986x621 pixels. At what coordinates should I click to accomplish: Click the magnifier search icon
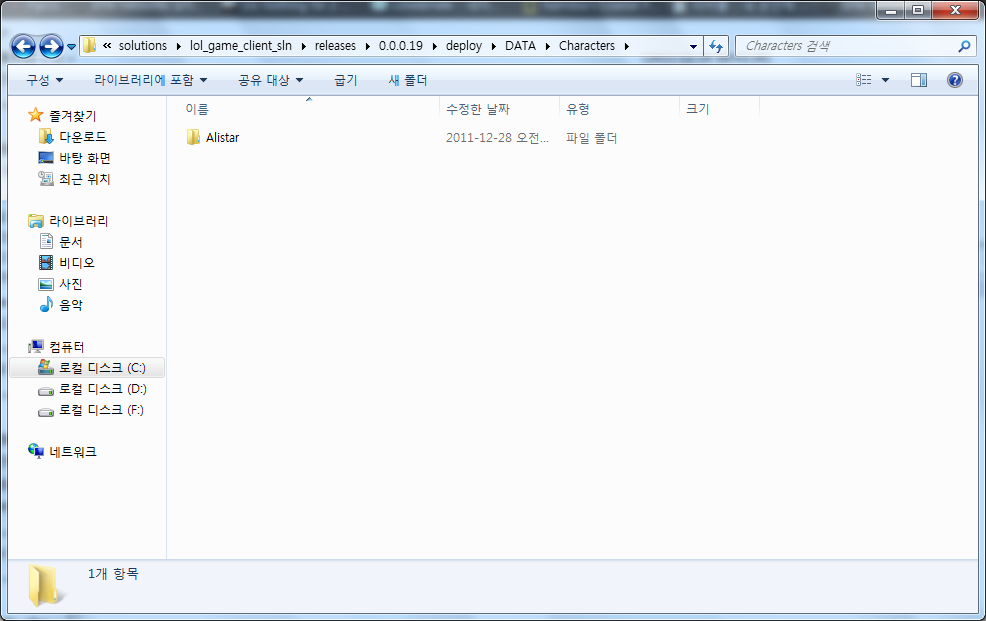click(x=963, y=46)
